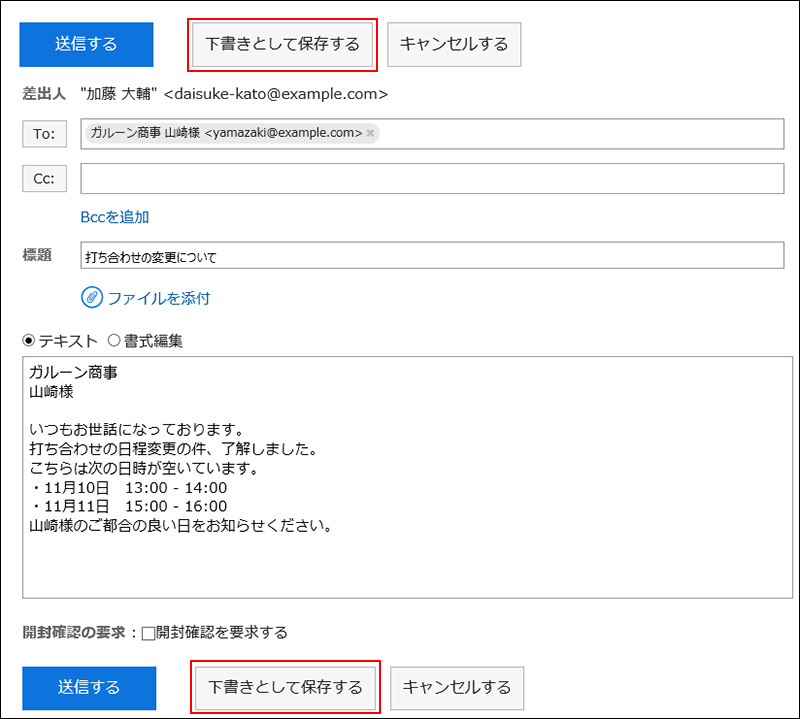Click body line 山崎様のご都合の良い日をお知らせください。
This screenshot has height=719, width=800.
181,526
